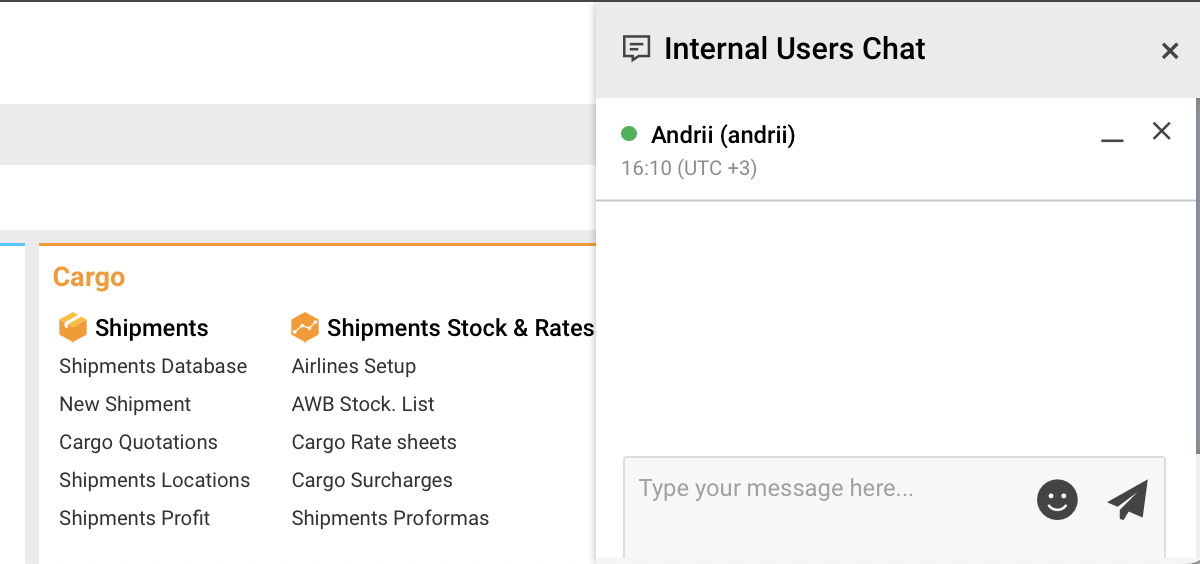Open Shipments Database
1200x564 pixels.
[x=153, y=366]
